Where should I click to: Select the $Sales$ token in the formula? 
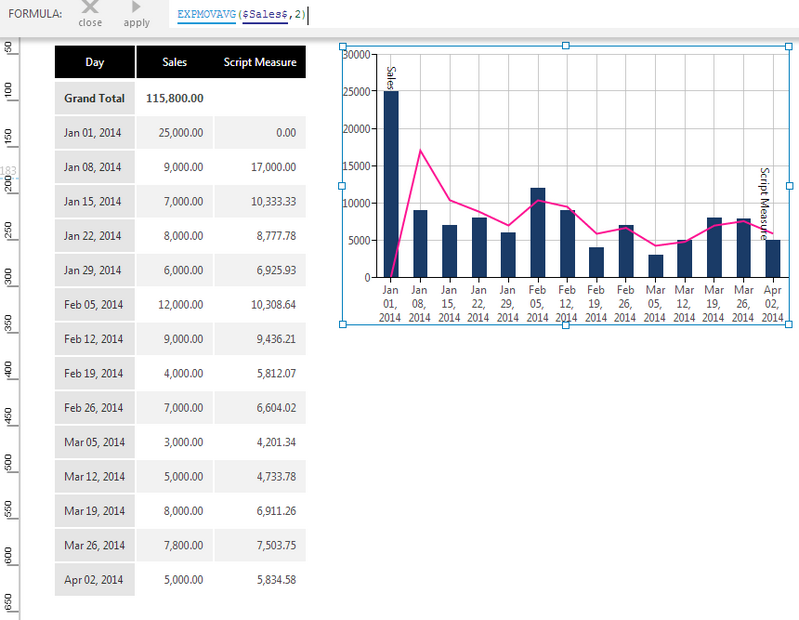click(265, 14)
